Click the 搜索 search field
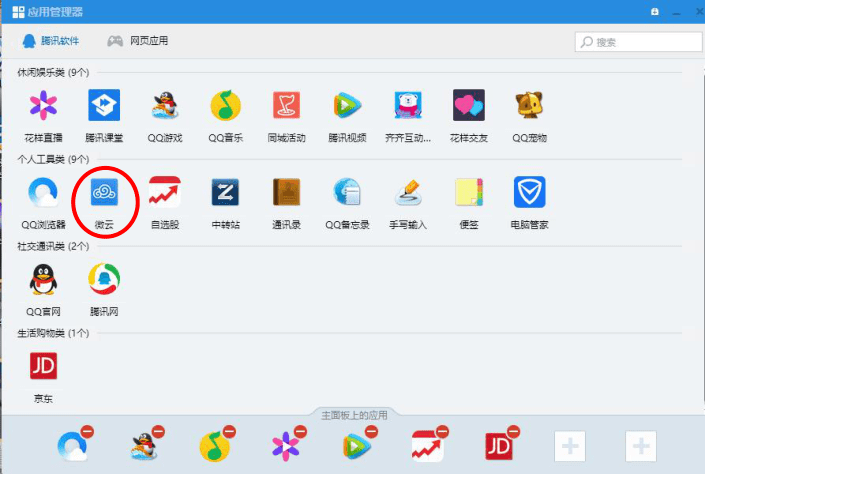Image resolution: width=860 pixels, height=484 pixels. tap(638, 42)
